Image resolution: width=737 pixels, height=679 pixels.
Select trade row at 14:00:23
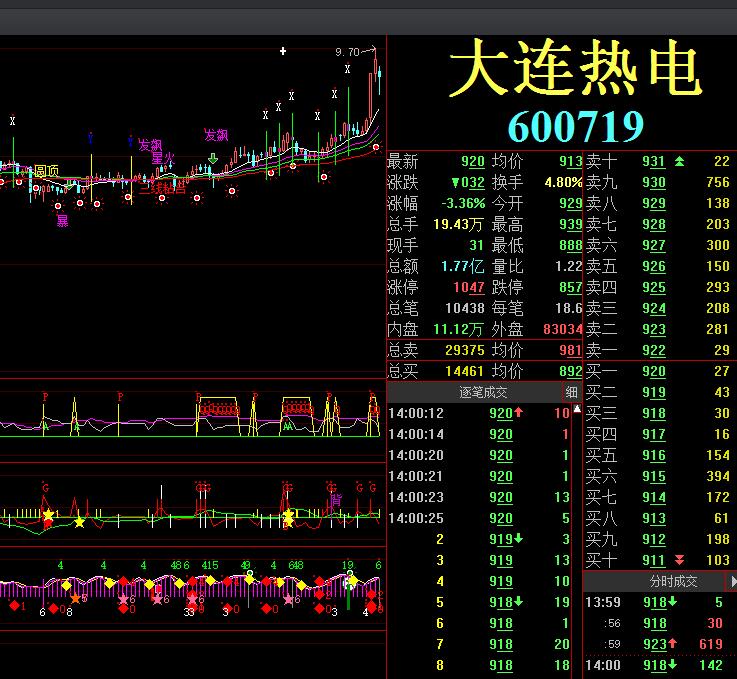479,497
